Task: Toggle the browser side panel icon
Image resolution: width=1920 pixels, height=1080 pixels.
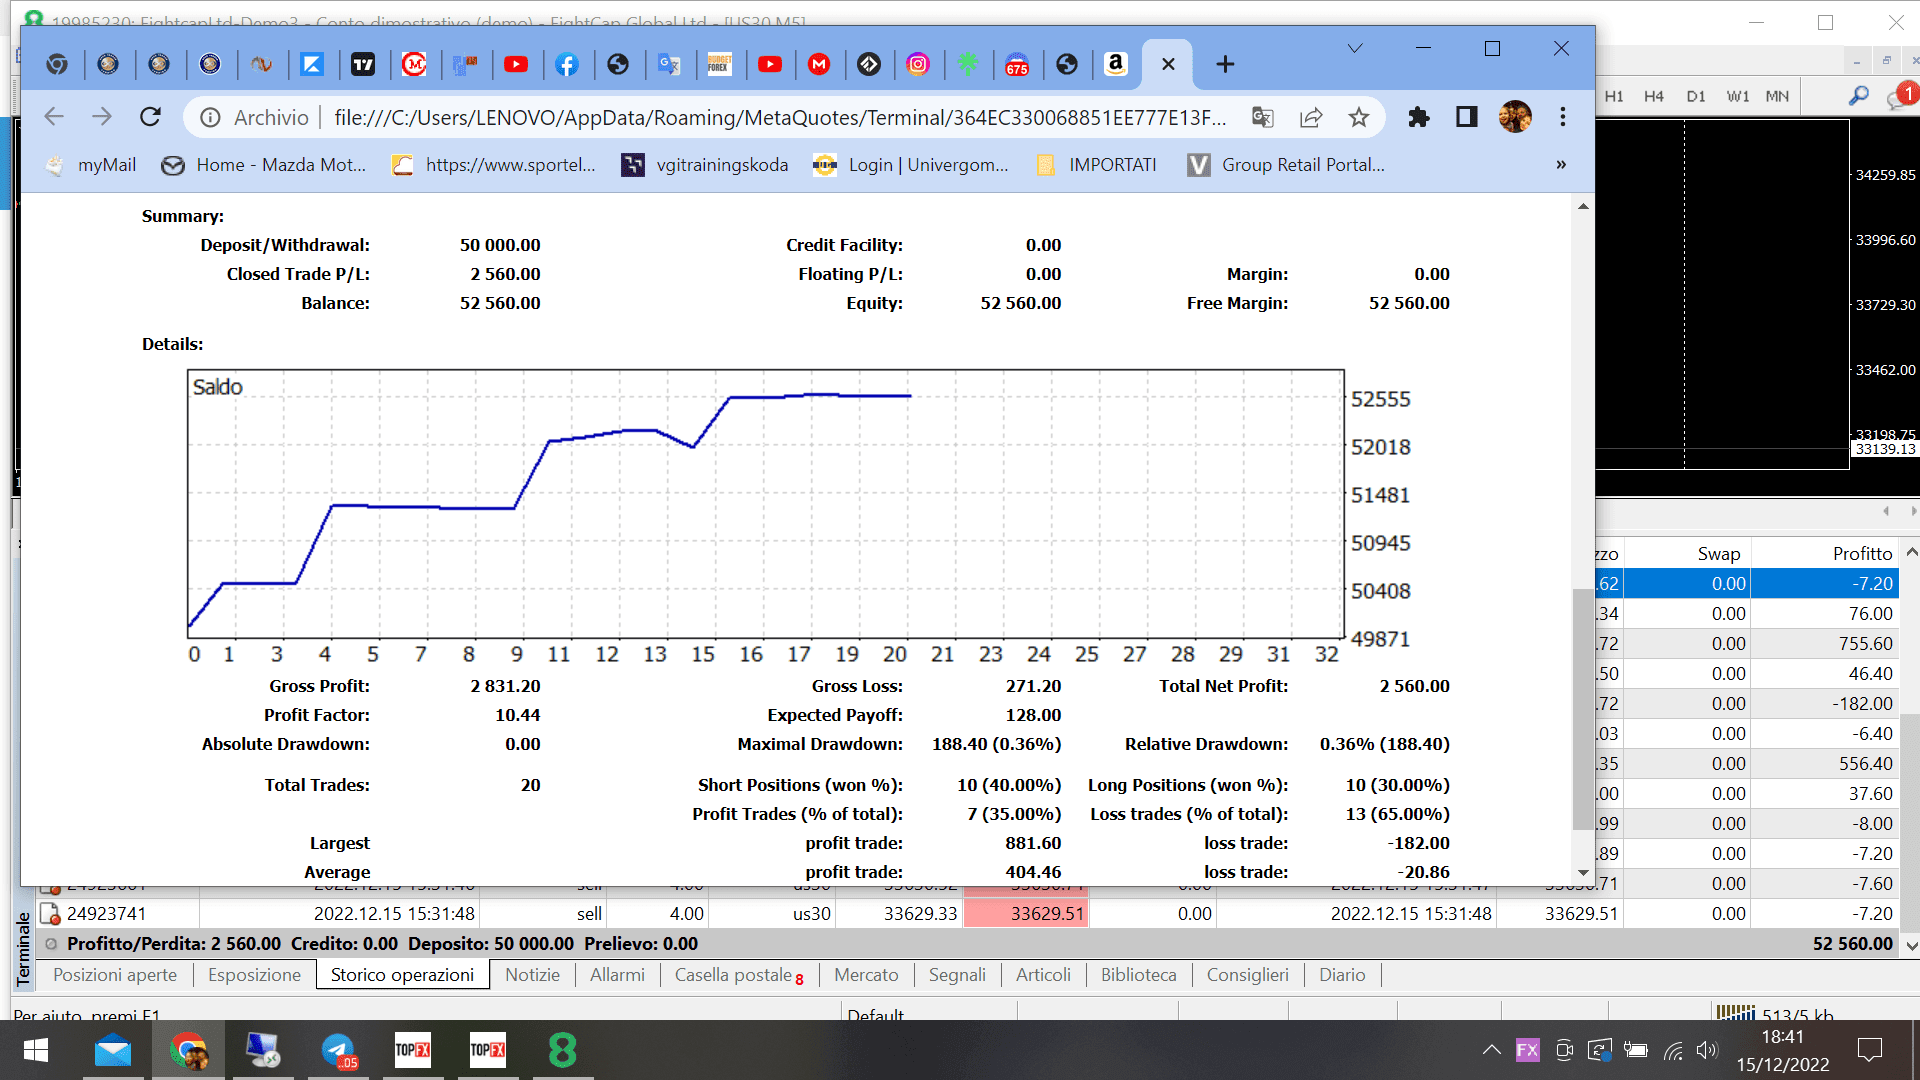Action: [x=1466, y=117]
